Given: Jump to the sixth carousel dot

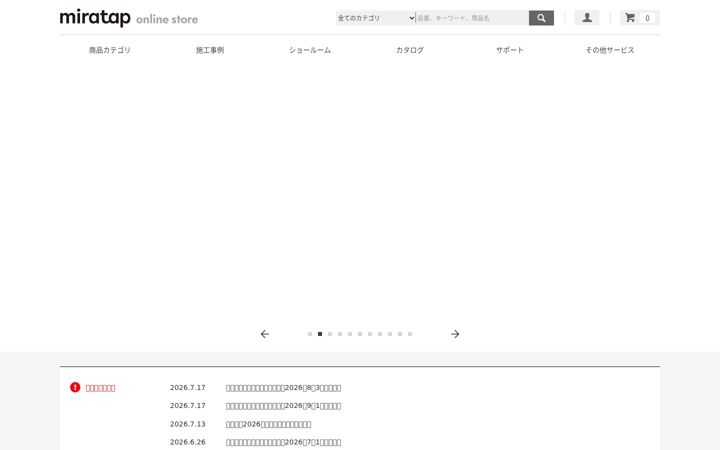Looking at the screenshot, I should click(360, 334).
